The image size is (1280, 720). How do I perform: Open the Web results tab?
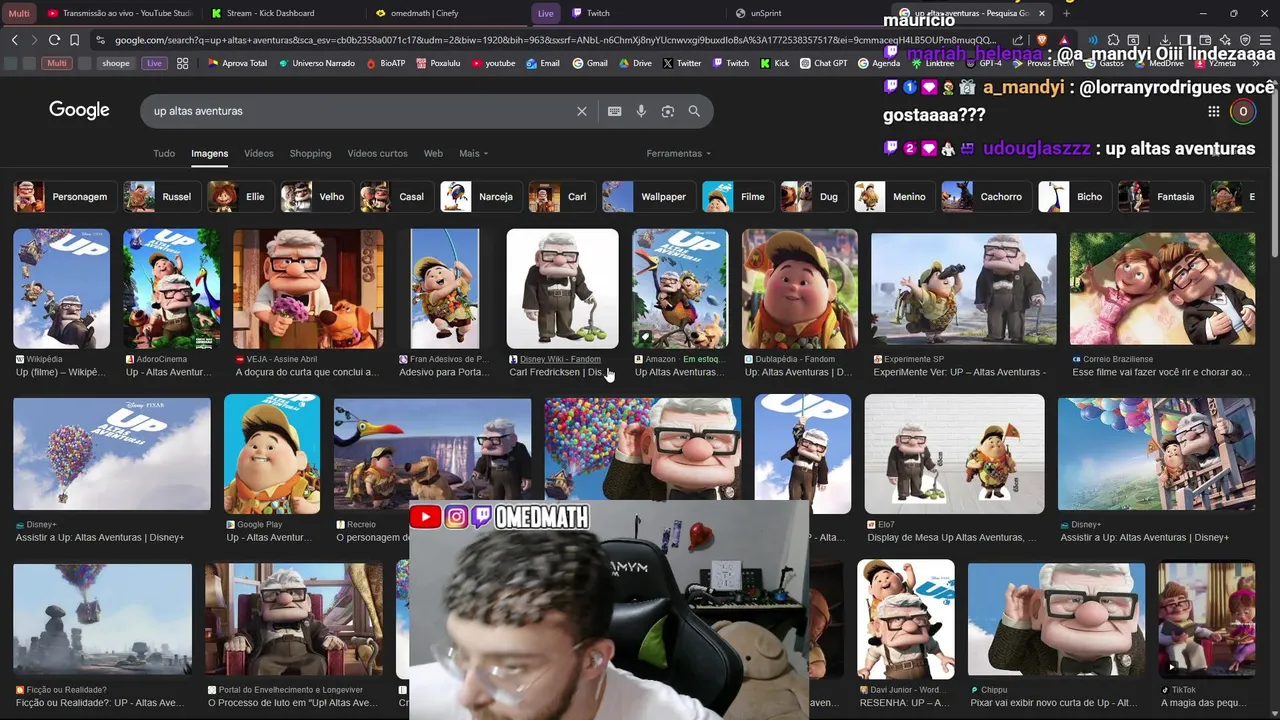coord(433,153)
